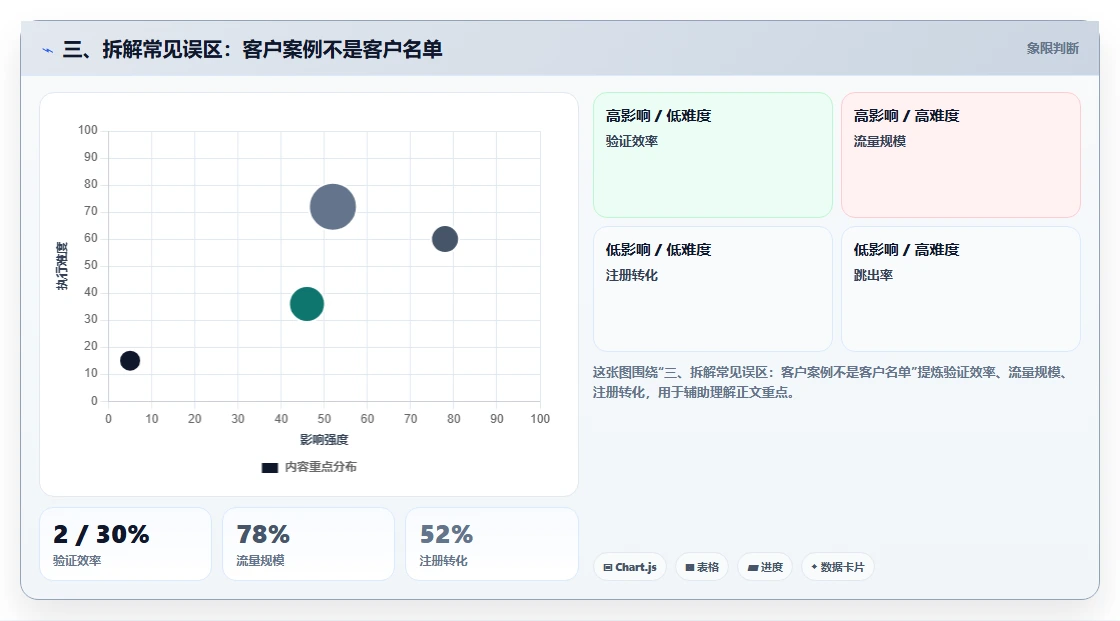
Task: Open the 高影响 / 高难度 quadrant card
Action: pyautogui.click(x=961, y=155)
